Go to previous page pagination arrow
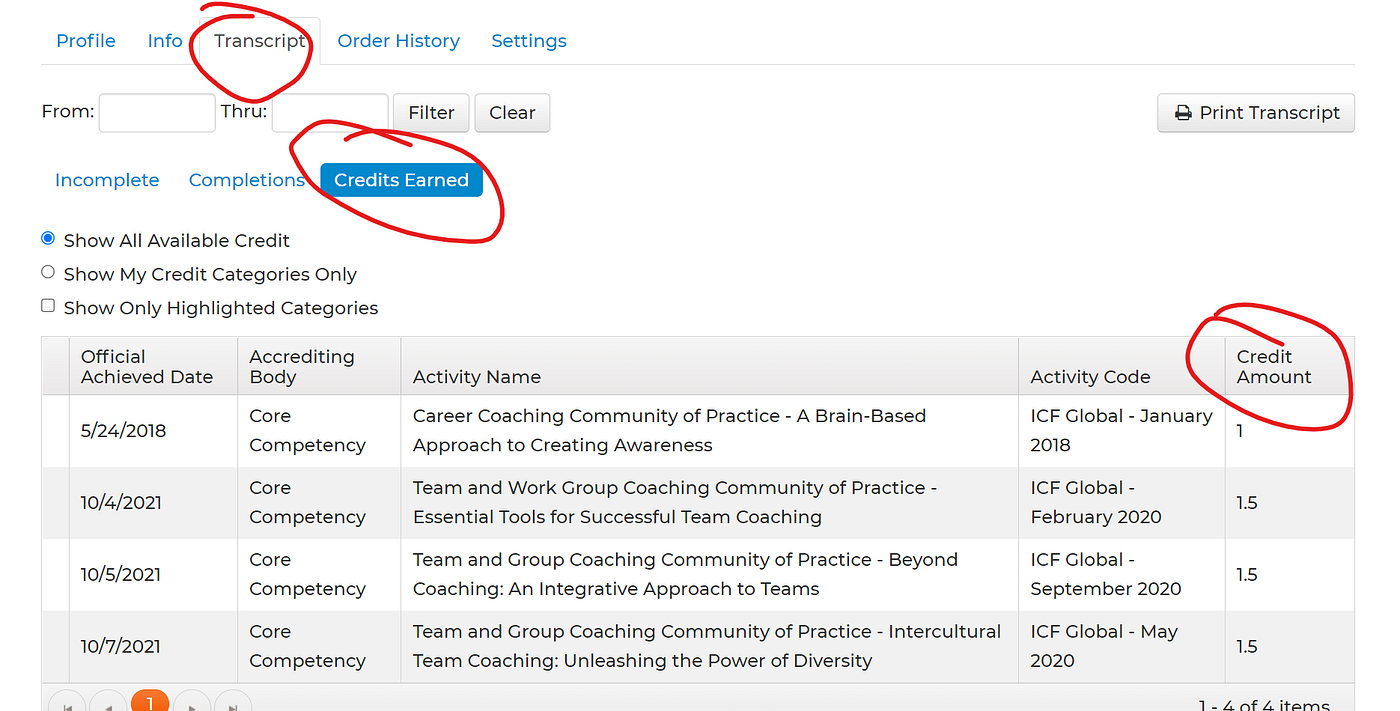This screenshot has width=1400, height=711. pos(108,702)
